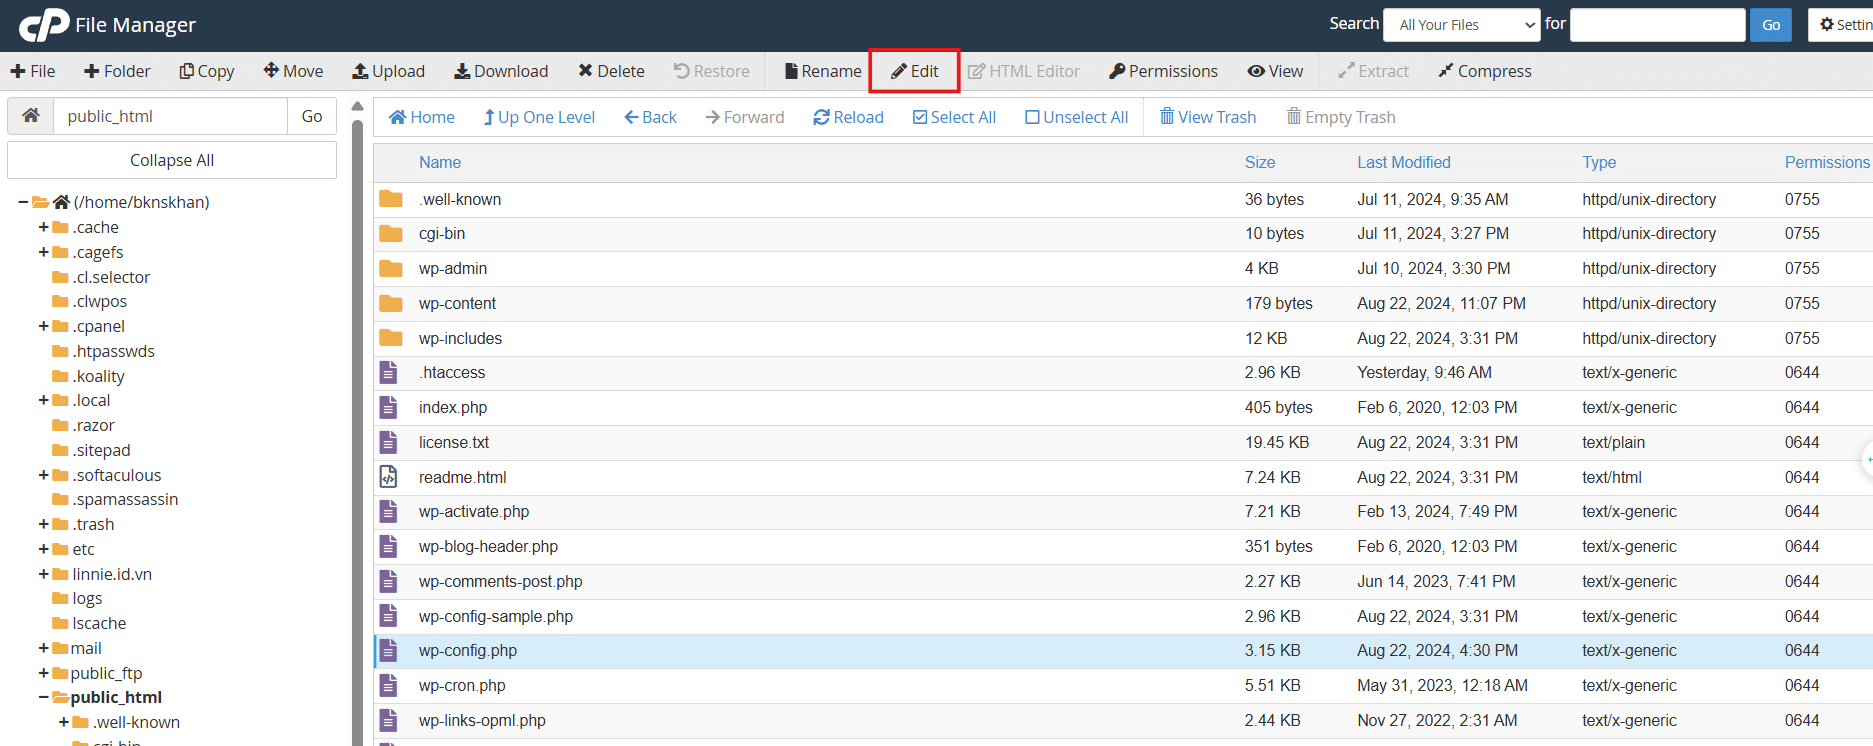Open the Permissions tool
Image resolution: width=1873 pixels, height=746 pixels.
coord(1163,71)
